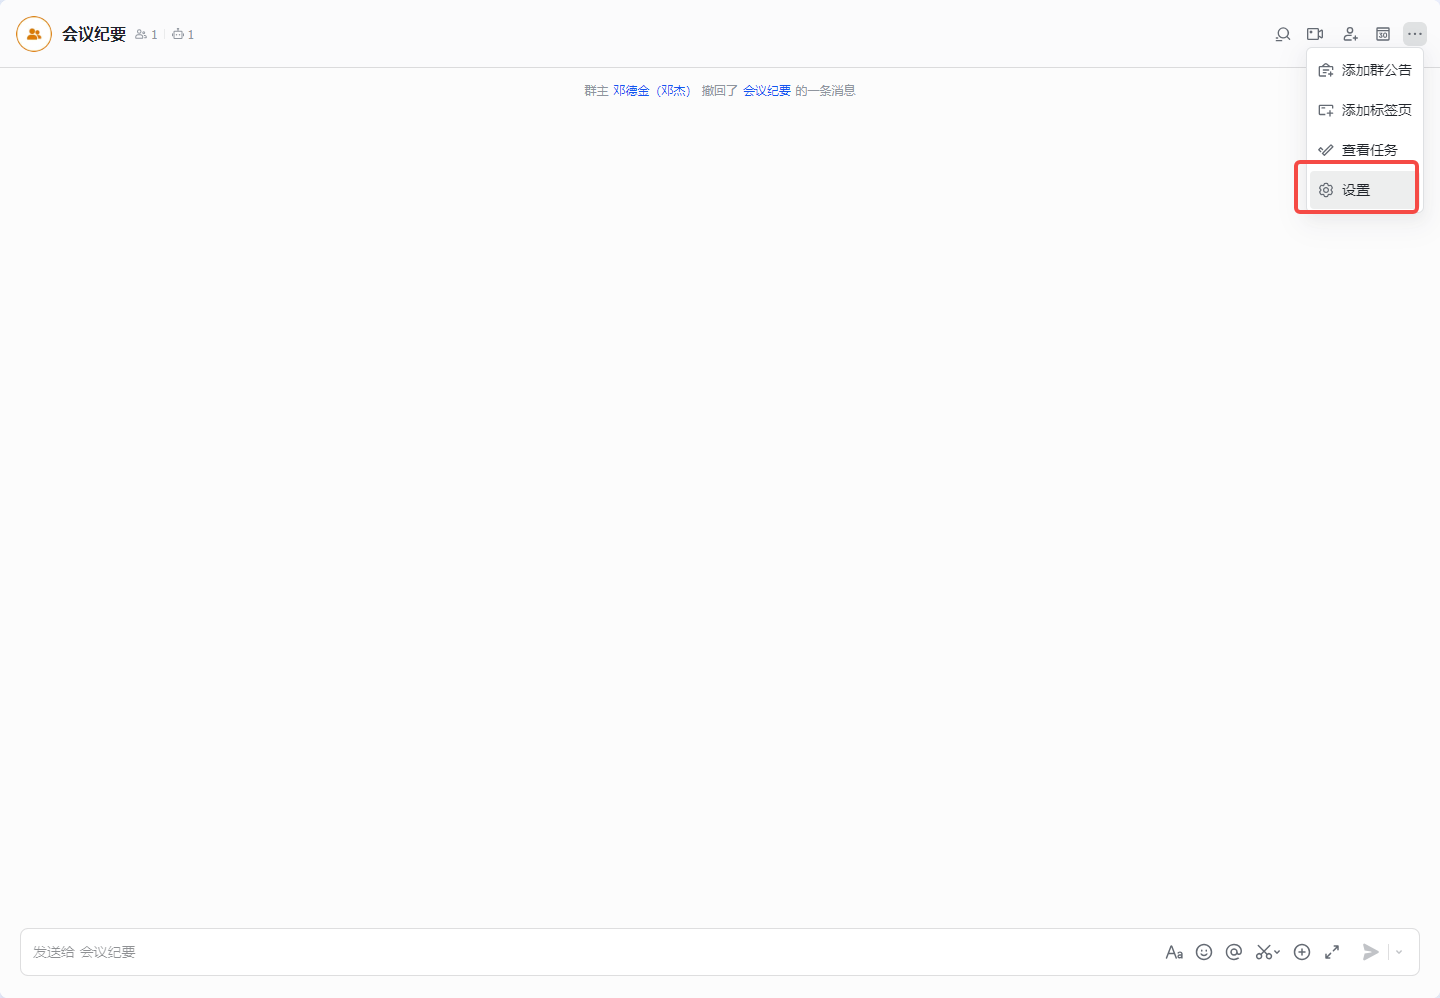
Task: Click the paper plane send button
Action: 1371,952
